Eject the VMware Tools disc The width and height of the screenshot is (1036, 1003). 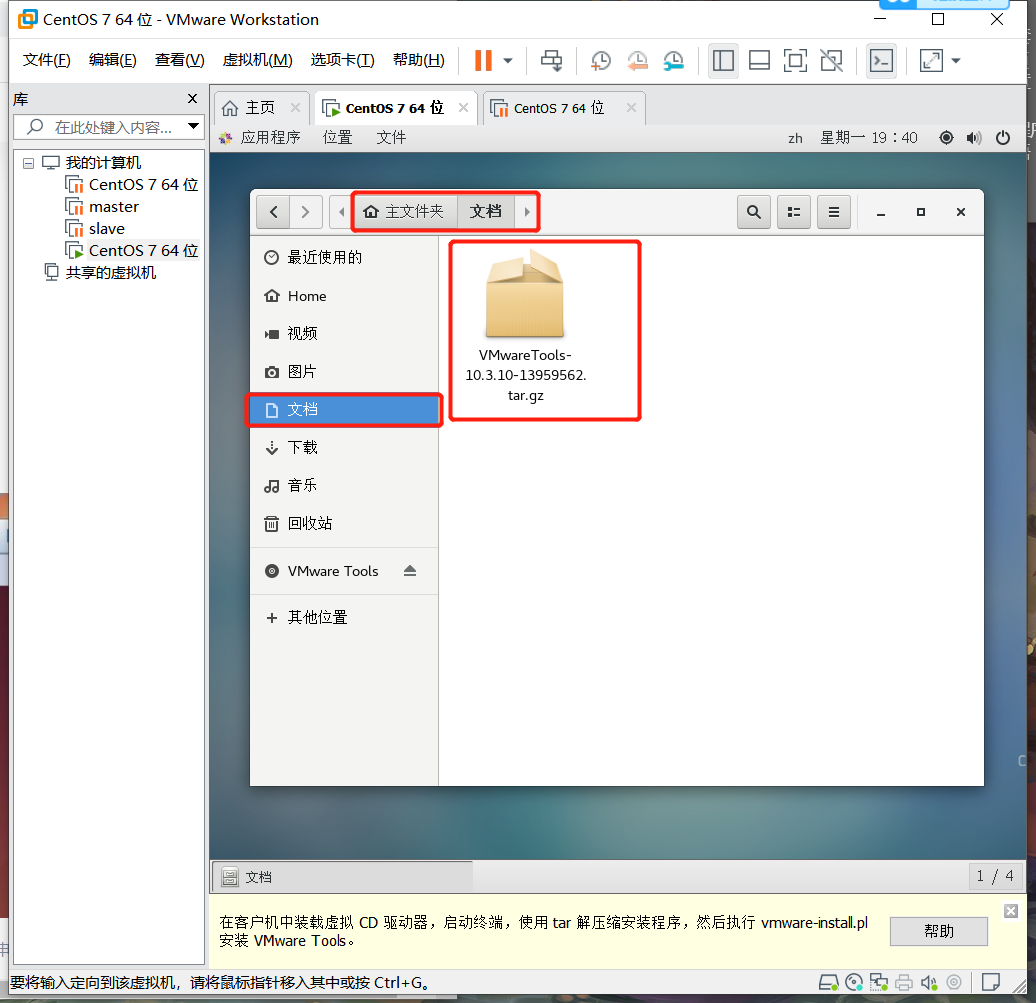[x=410, y=571]
